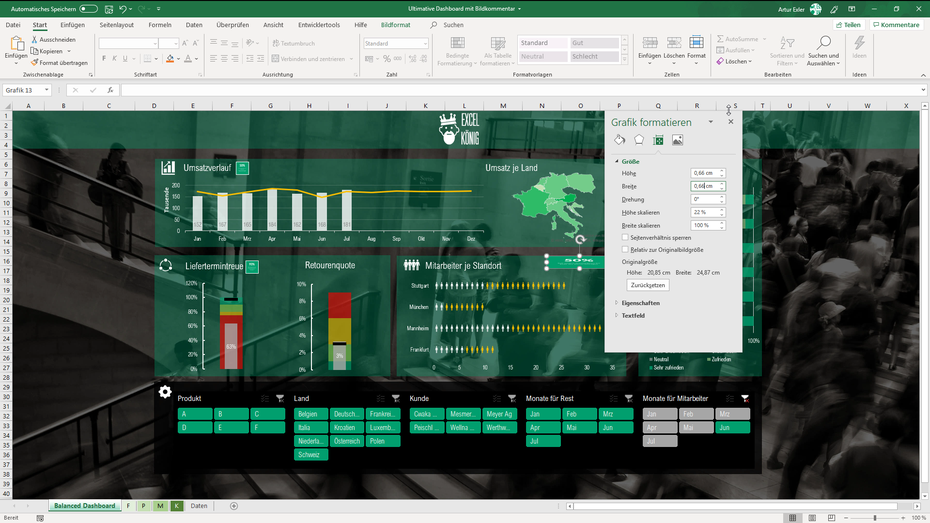The image size is (930, 523).
Task: Switch to page layout view icon
Action: tap(812, 518)
